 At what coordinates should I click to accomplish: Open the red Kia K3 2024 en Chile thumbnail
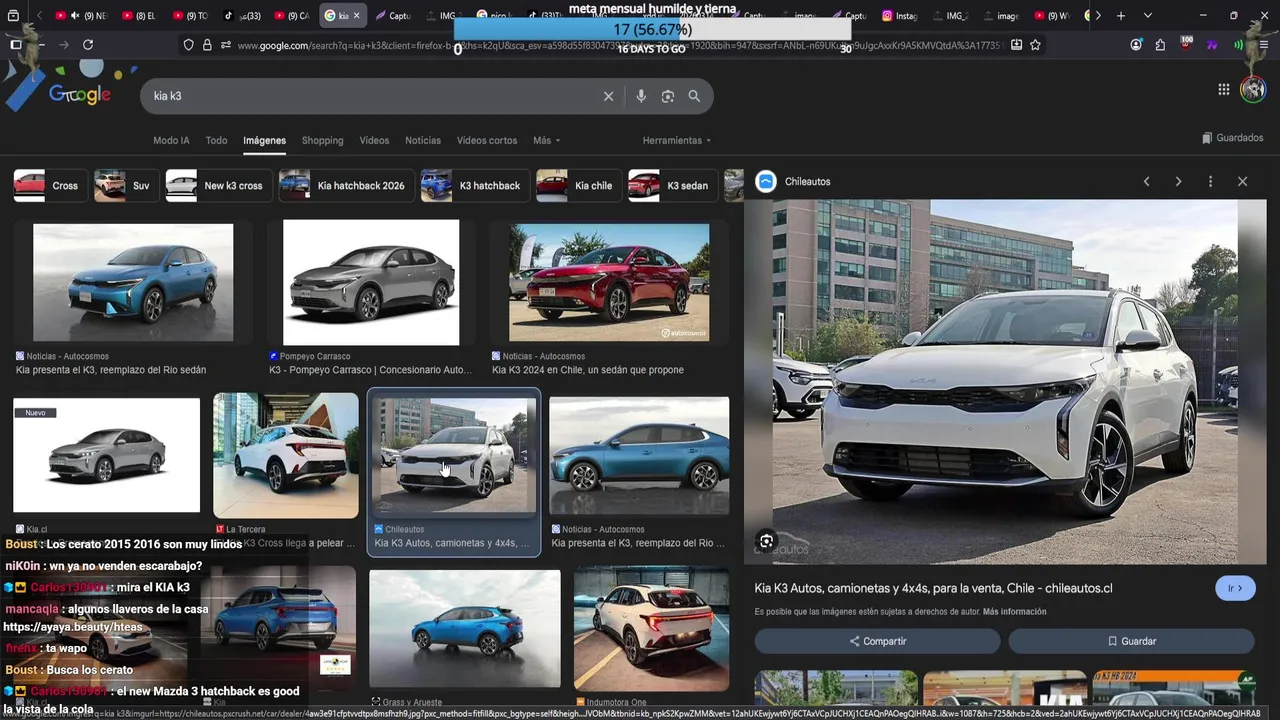609,283
